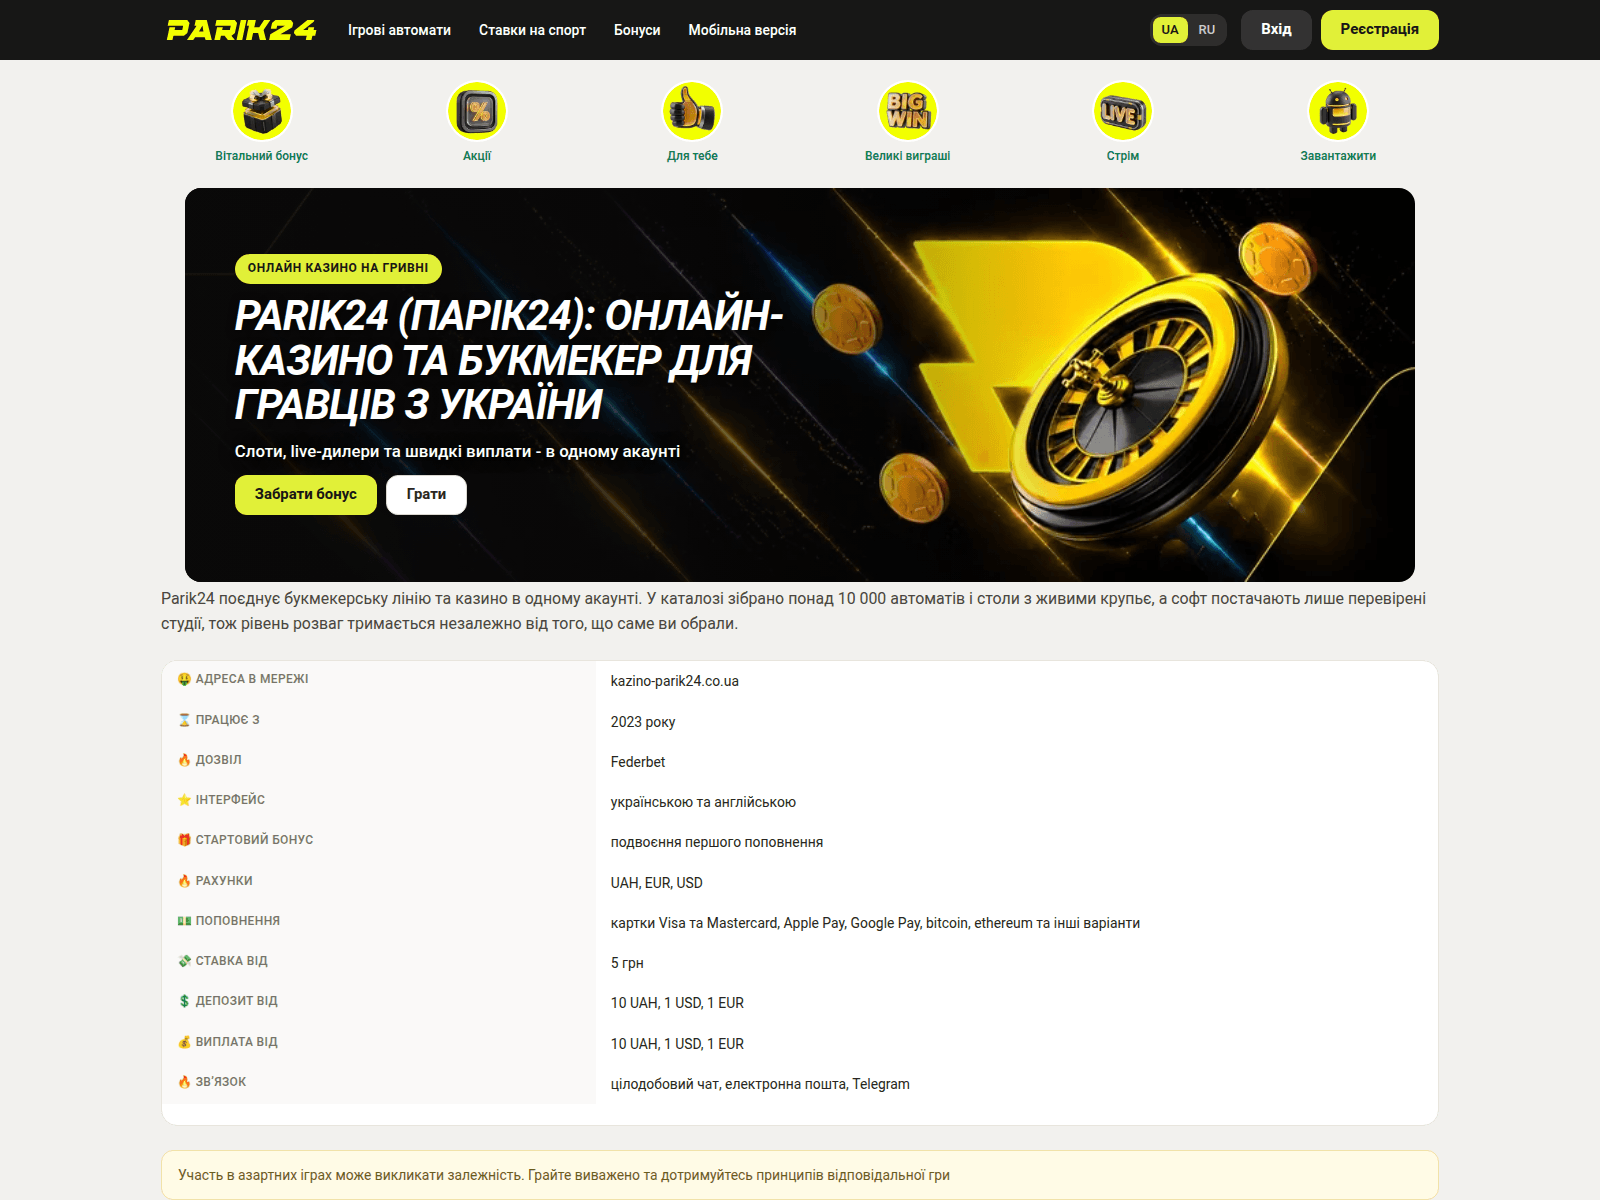The image size is (1600, 1200).
Task: Click the Вхід login button
Action: click(1276, 30)
